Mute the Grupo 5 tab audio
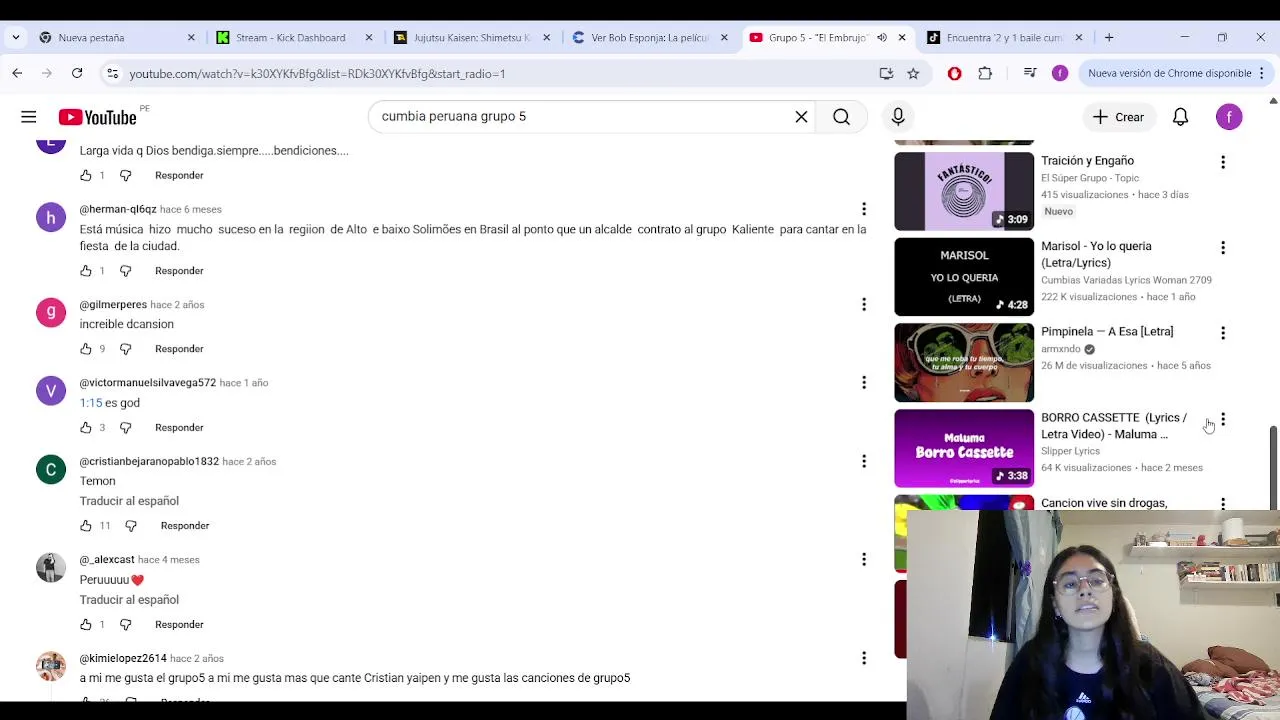The image size is (1280, 720). [x=882, y=38]
